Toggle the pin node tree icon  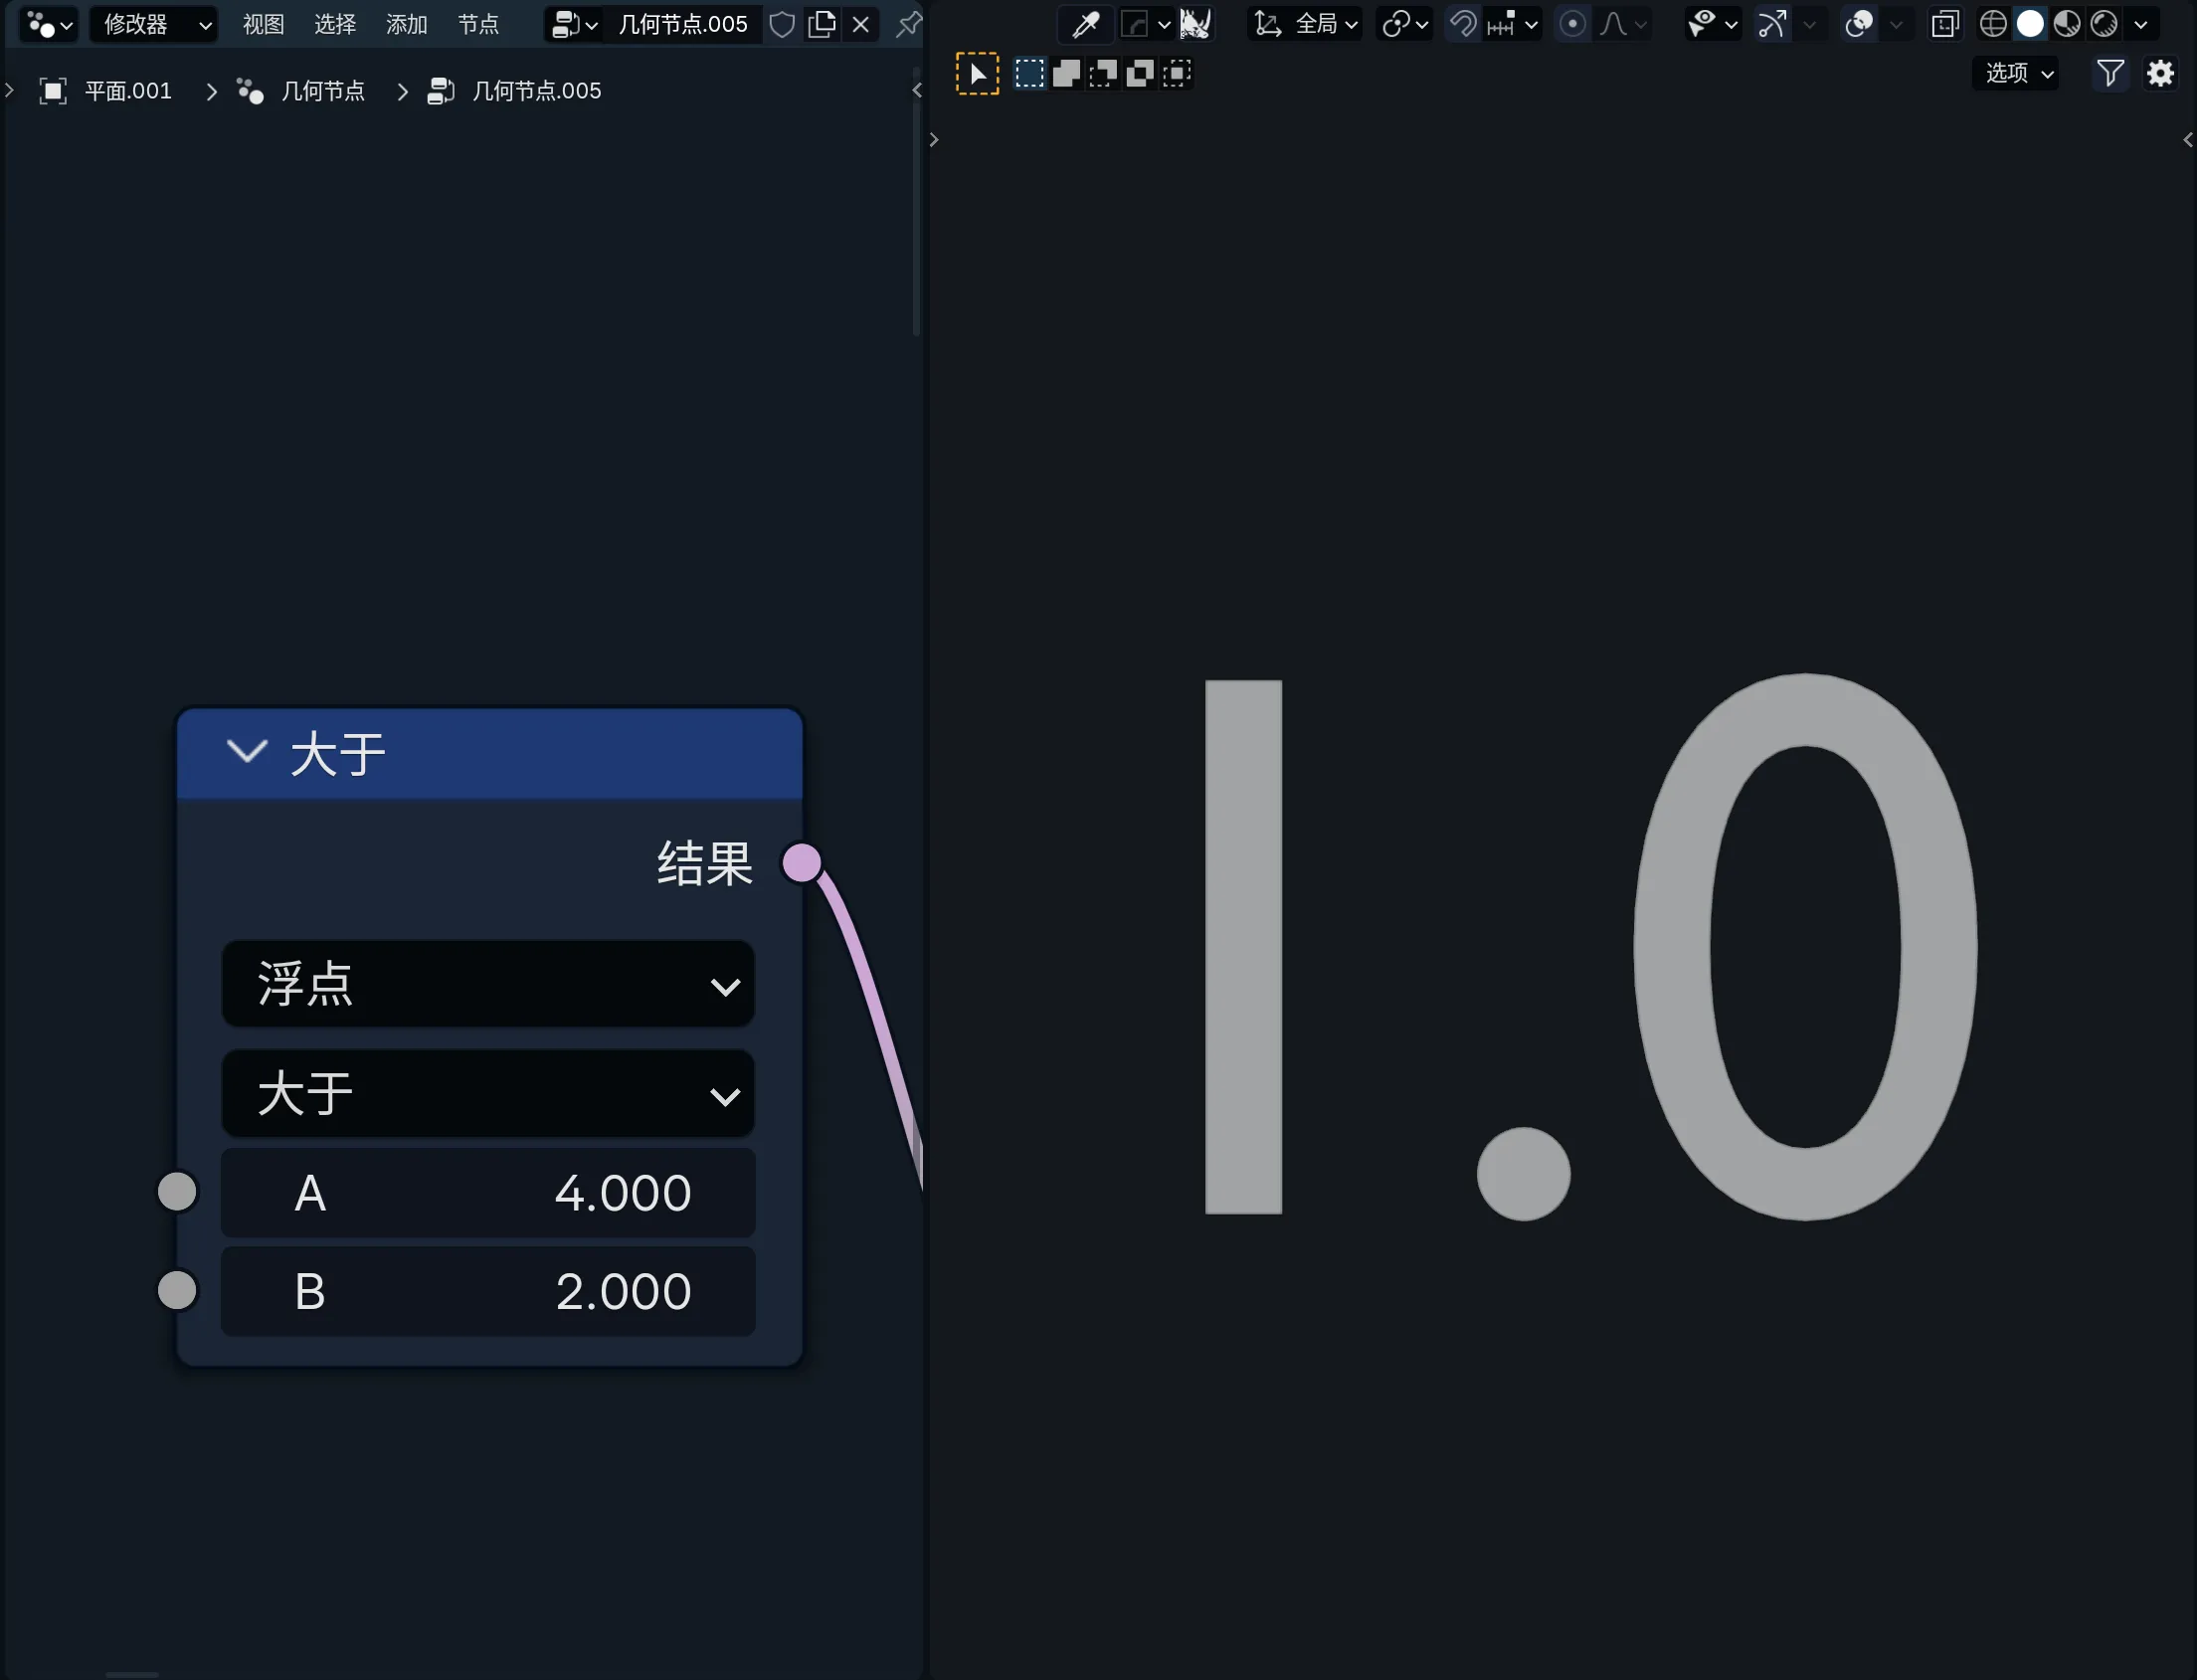pos(908,24)
